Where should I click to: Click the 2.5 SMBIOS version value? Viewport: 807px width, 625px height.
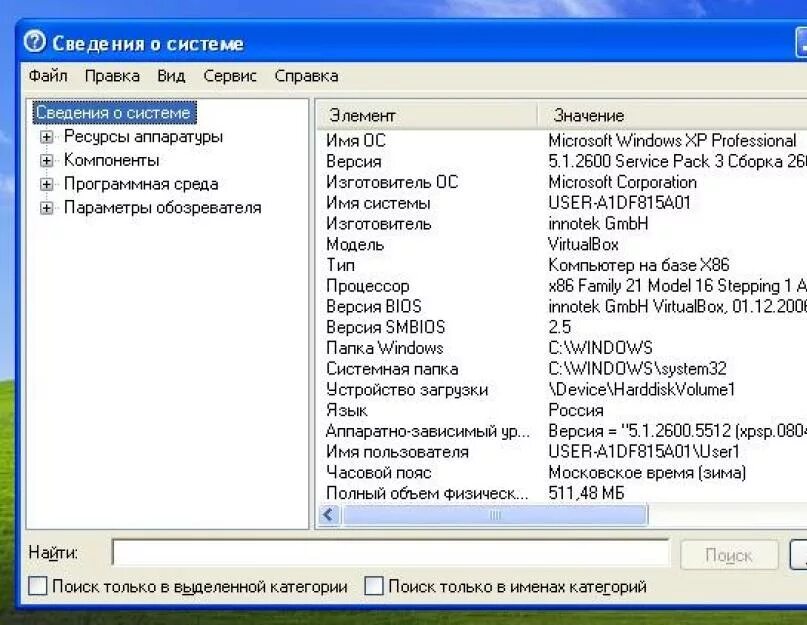click(x=559, y=327)
